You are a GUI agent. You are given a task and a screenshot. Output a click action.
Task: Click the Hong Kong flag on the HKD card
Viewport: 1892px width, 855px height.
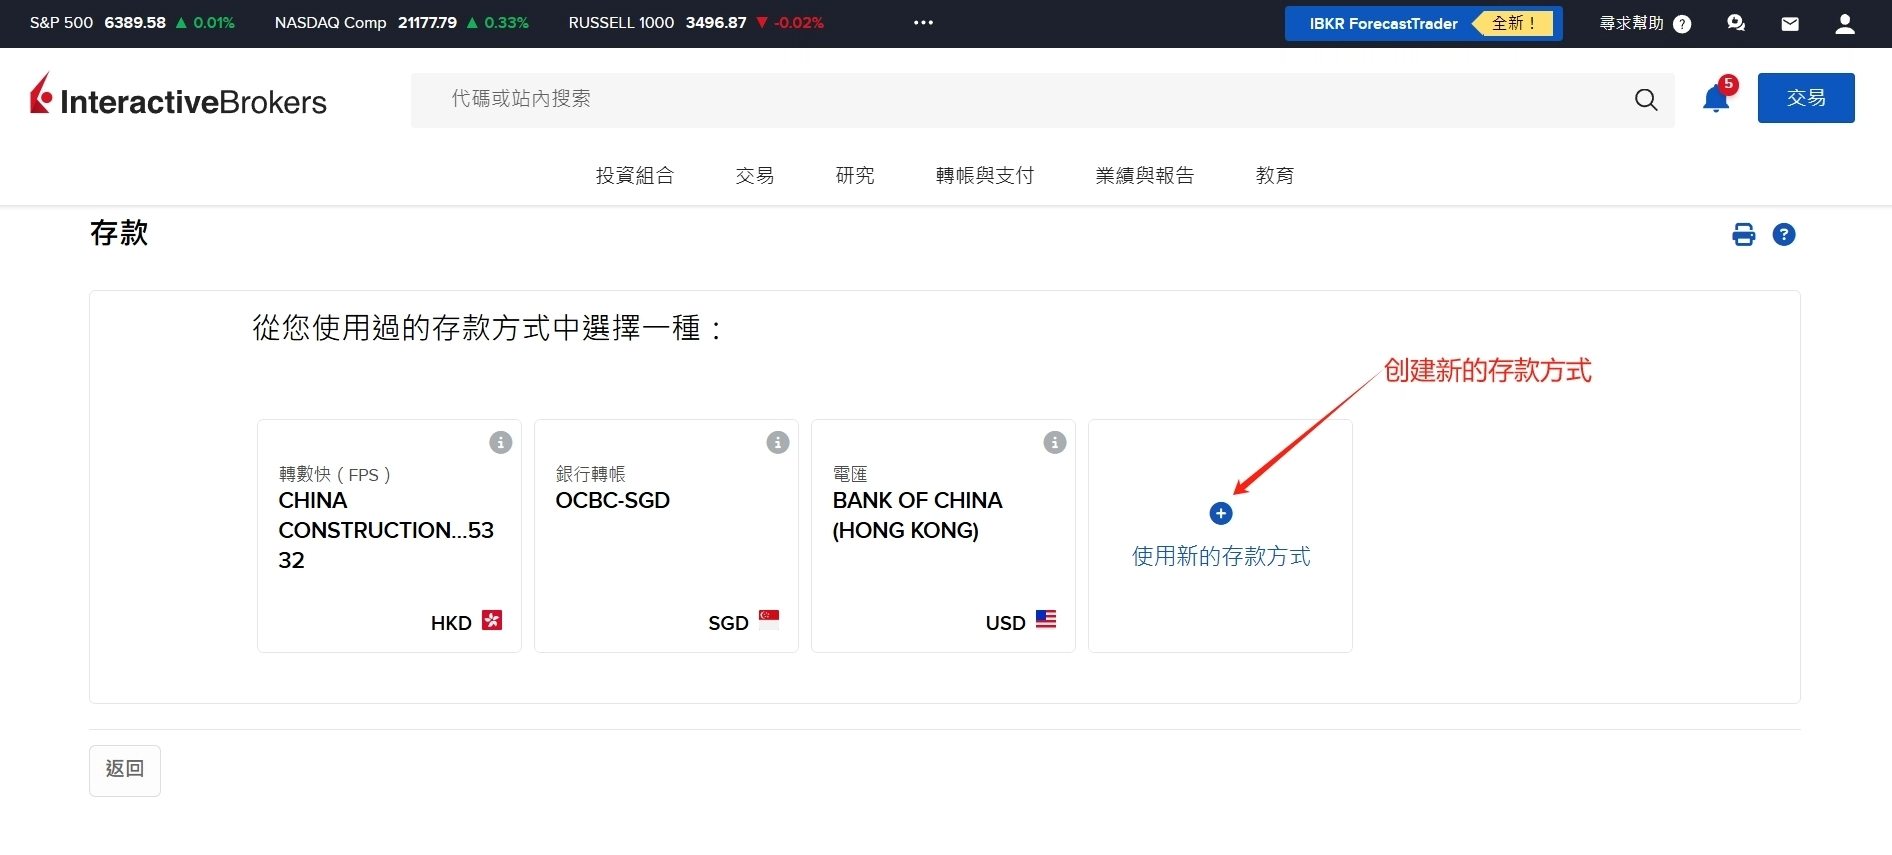pos(492,620)
